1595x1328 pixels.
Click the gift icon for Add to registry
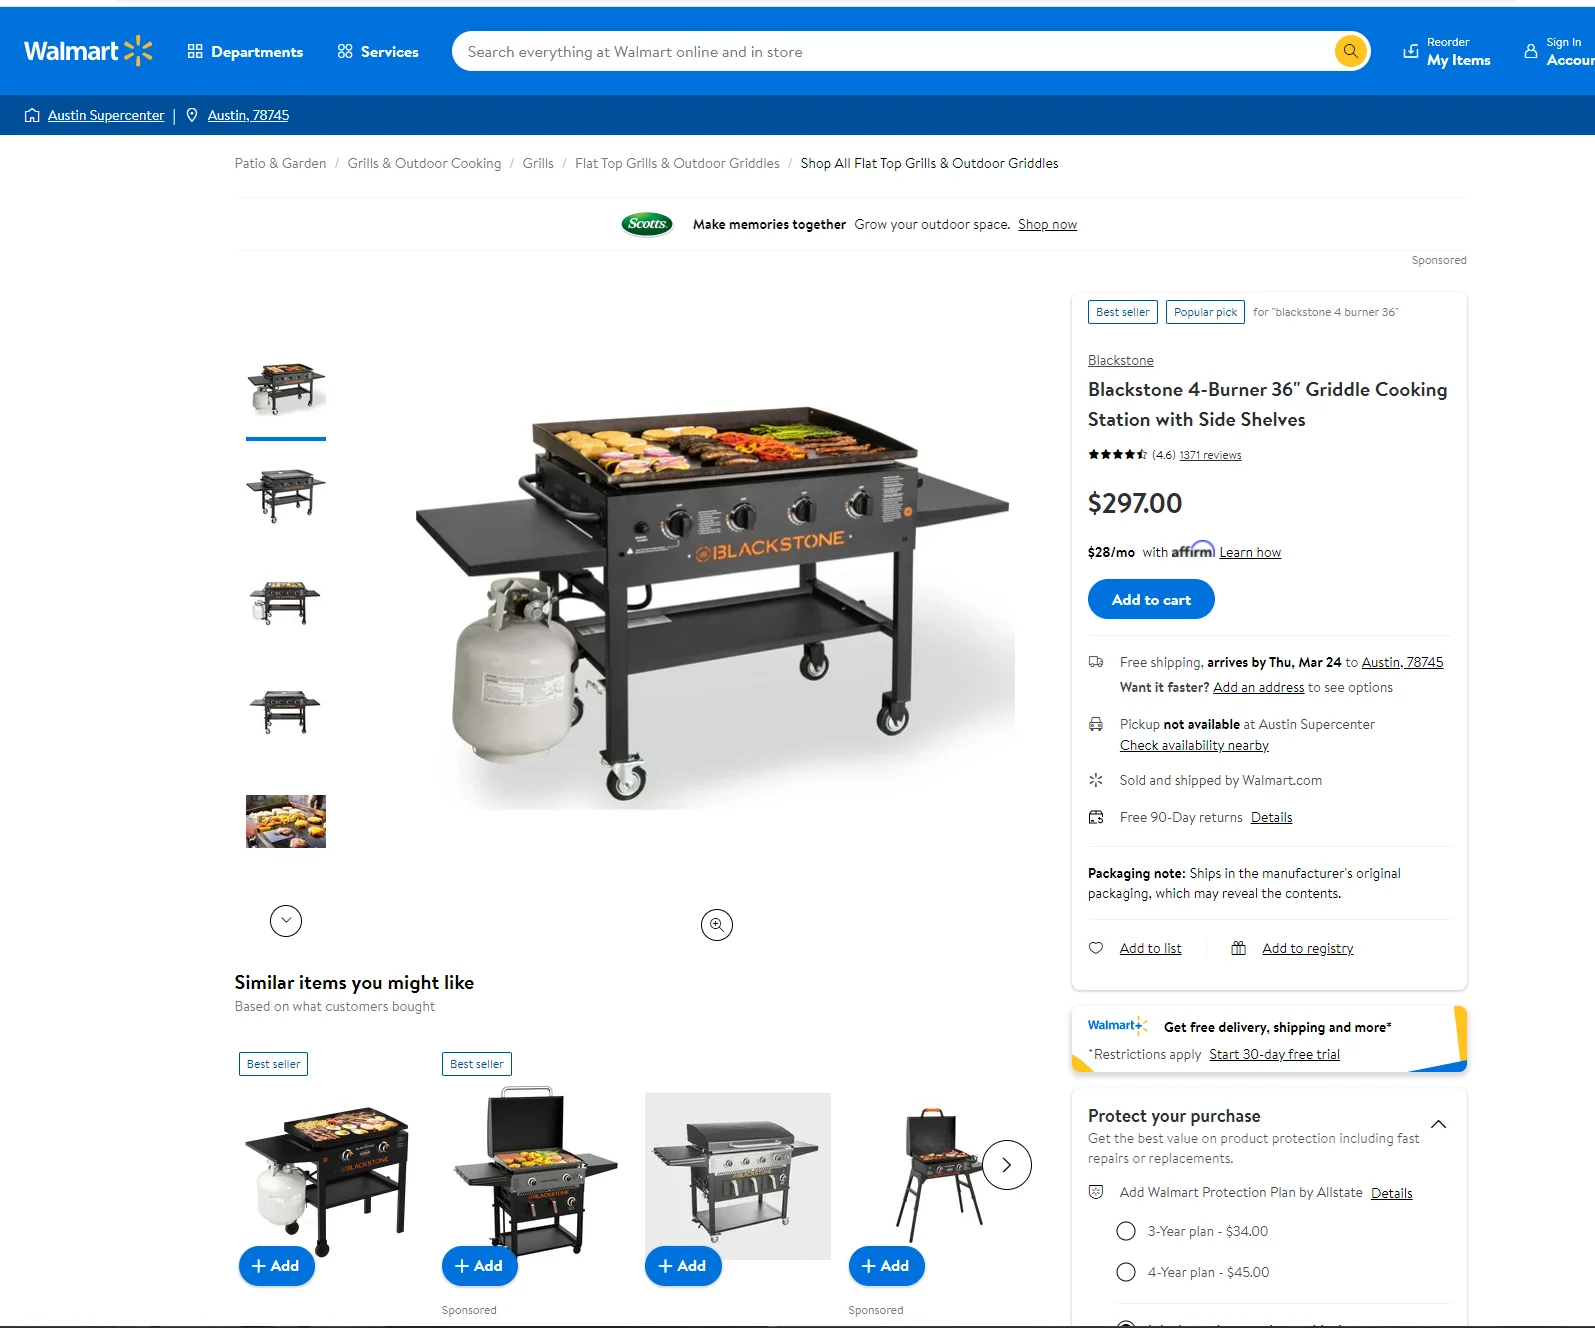1238,948
